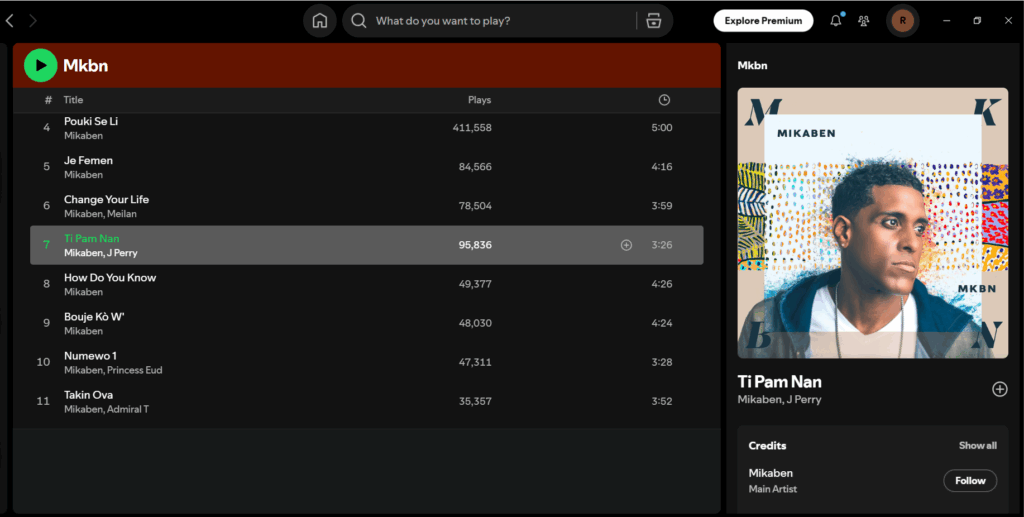Open 'Mikaben, Admiral T' artist under Takin Ova

click(x=106, y=409)
